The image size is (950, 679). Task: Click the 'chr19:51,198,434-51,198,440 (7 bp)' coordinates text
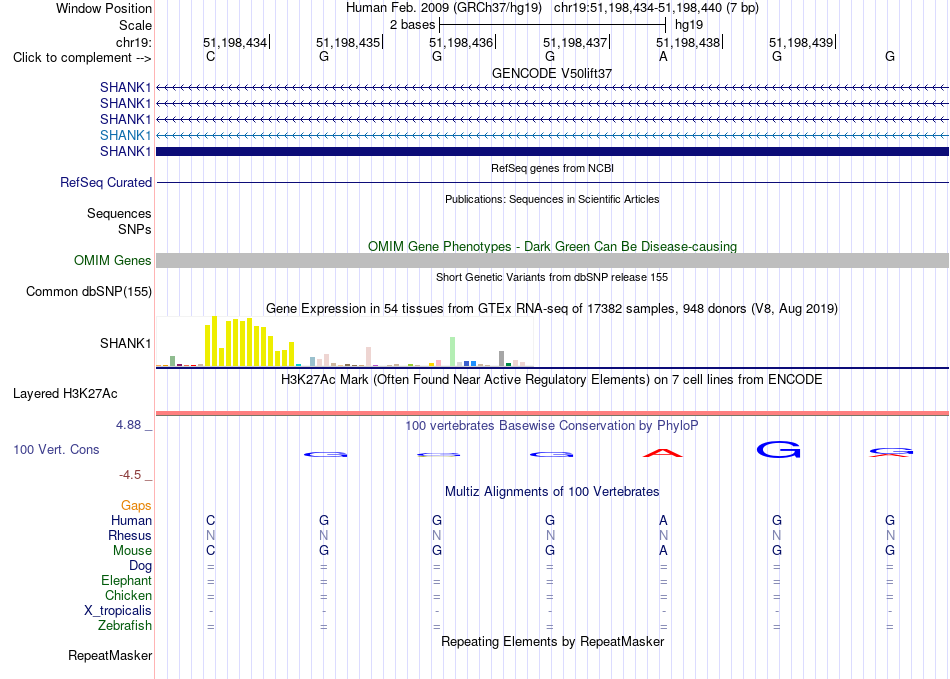coord(656,8)
